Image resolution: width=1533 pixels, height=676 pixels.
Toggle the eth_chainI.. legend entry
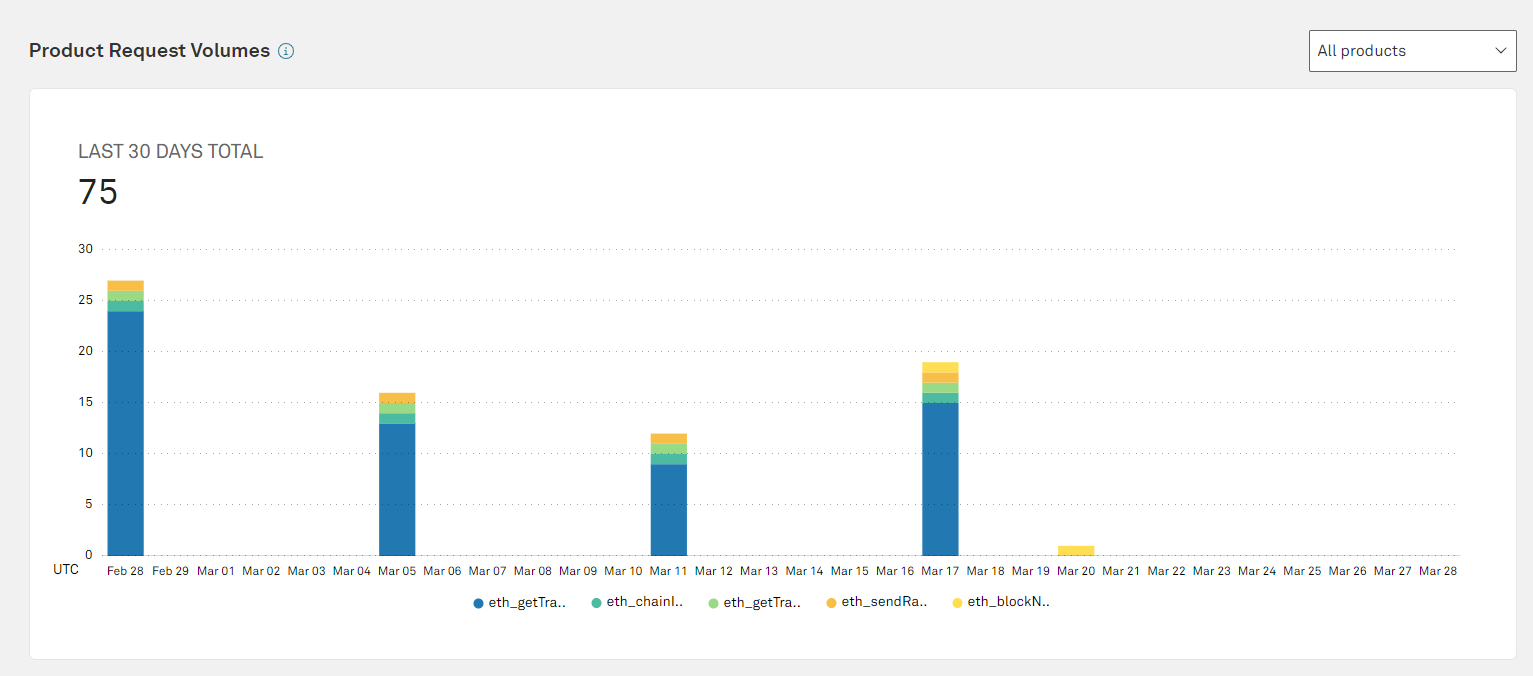pos(637,602)
